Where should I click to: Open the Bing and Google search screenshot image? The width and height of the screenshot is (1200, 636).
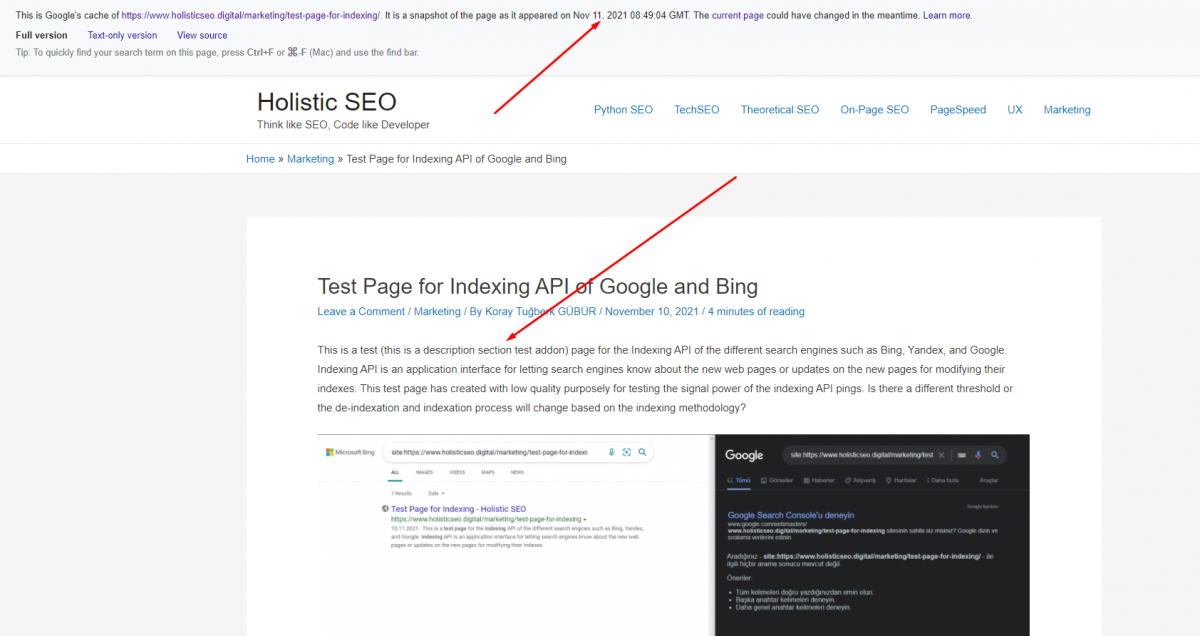point(673,535)
